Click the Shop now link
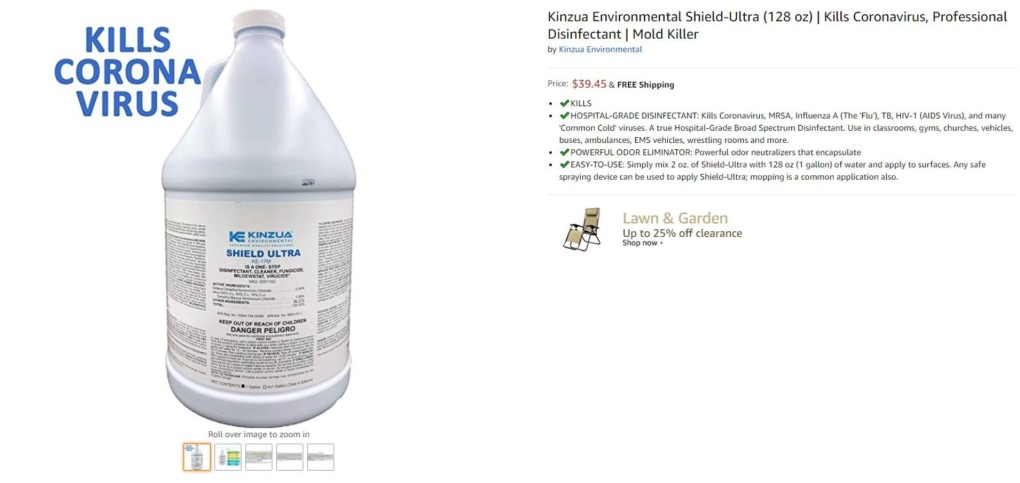Viewport: 1020px width, 483px height. tap(640, 243)
